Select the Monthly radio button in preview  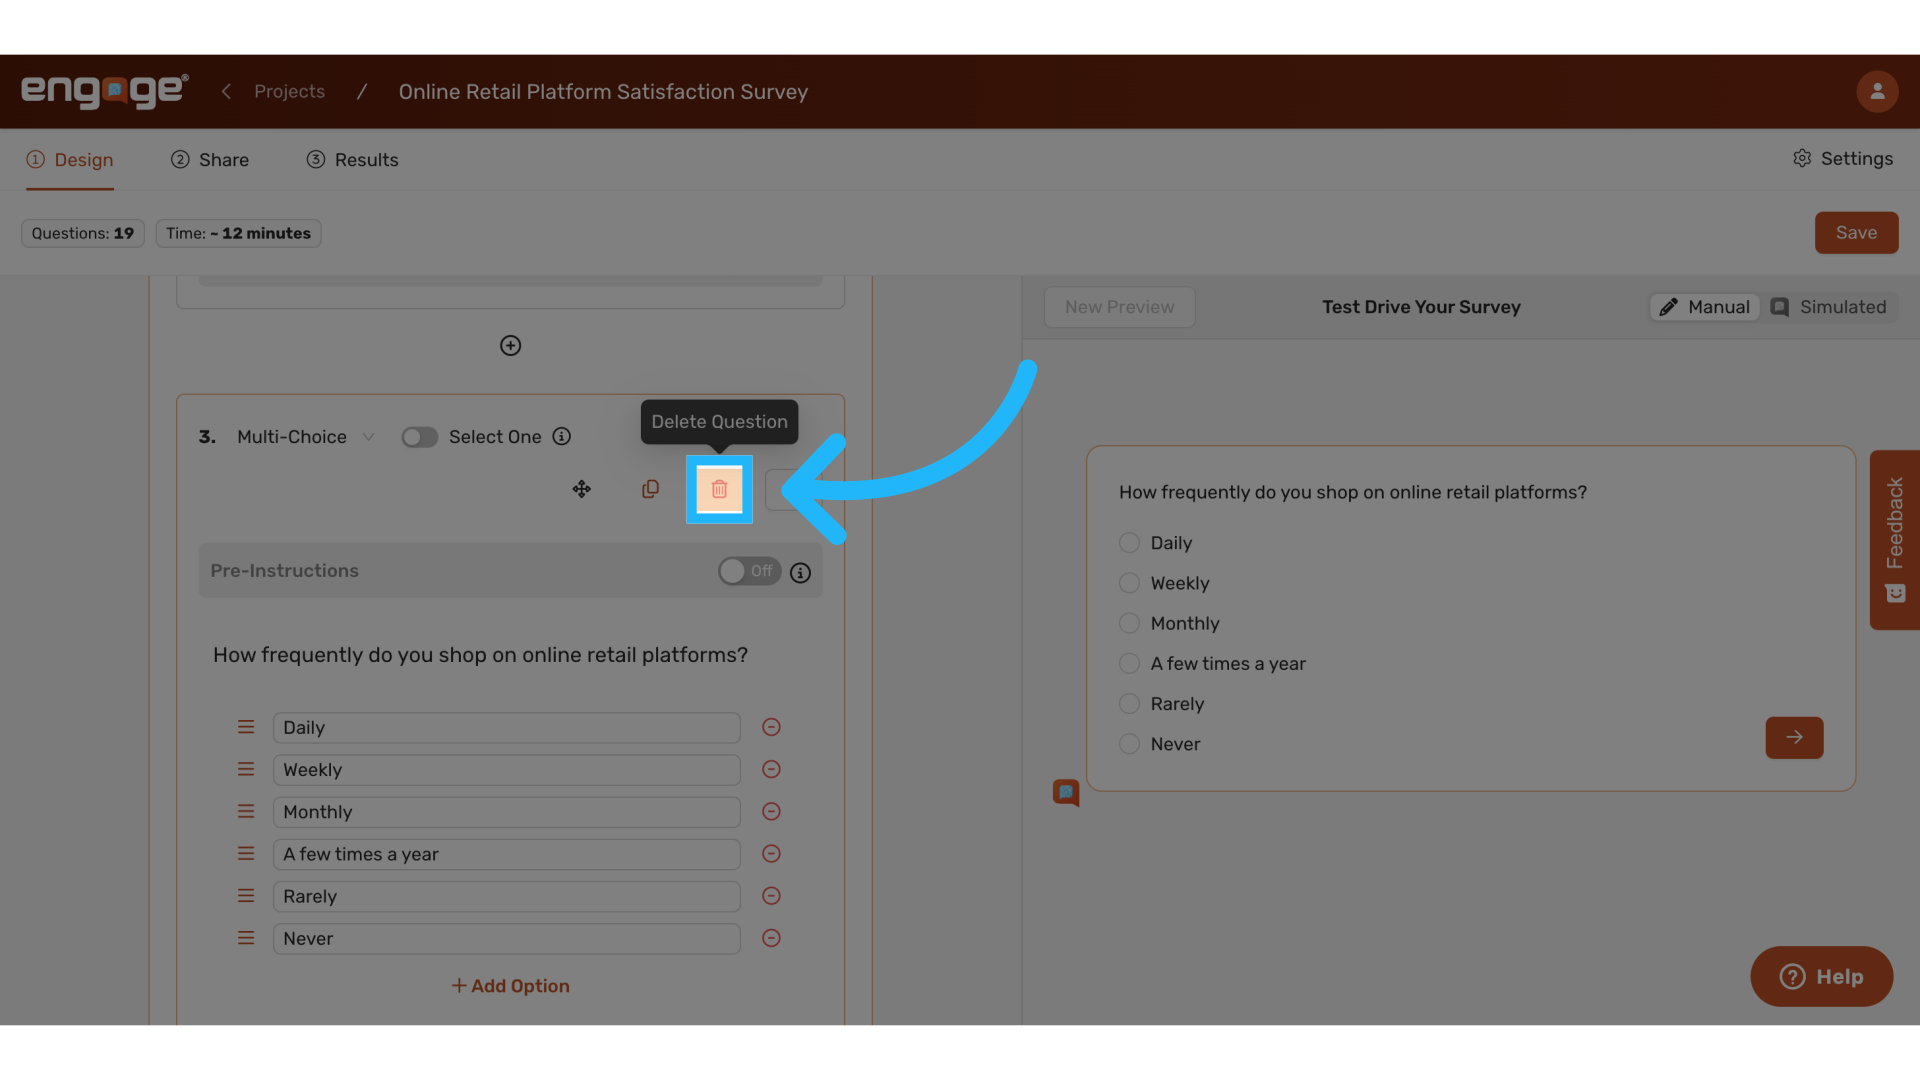1129,623
